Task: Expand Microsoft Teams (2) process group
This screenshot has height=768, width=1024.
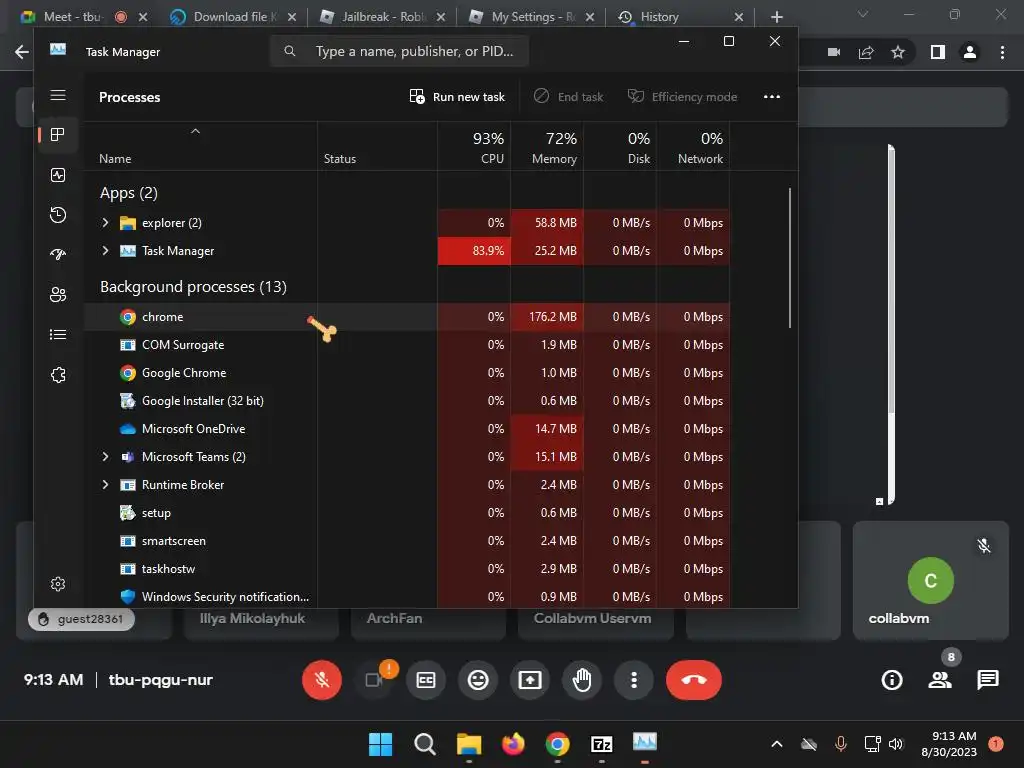Action: point(105,456)
